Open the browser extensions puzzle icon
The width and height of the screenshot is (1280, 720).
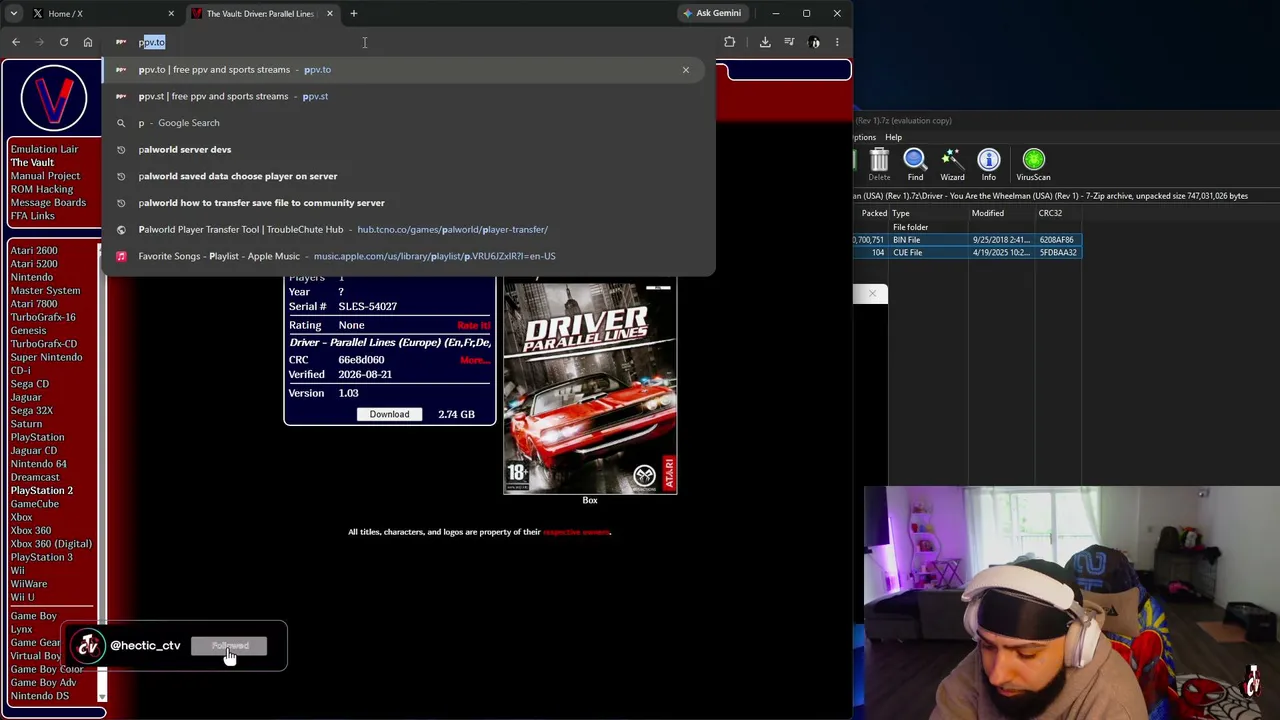coord(729,42)
